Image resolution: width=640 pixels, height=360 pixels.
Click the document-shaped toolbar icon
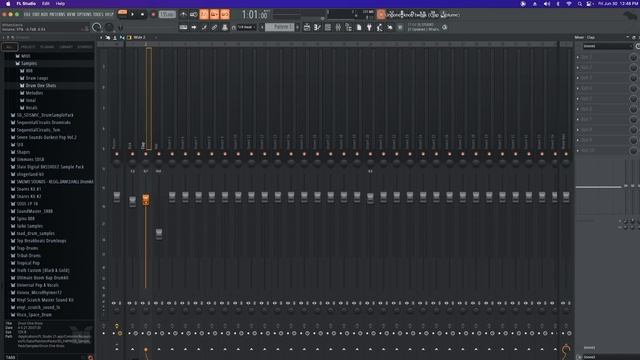pyautogui.click(x=359, y=27)
